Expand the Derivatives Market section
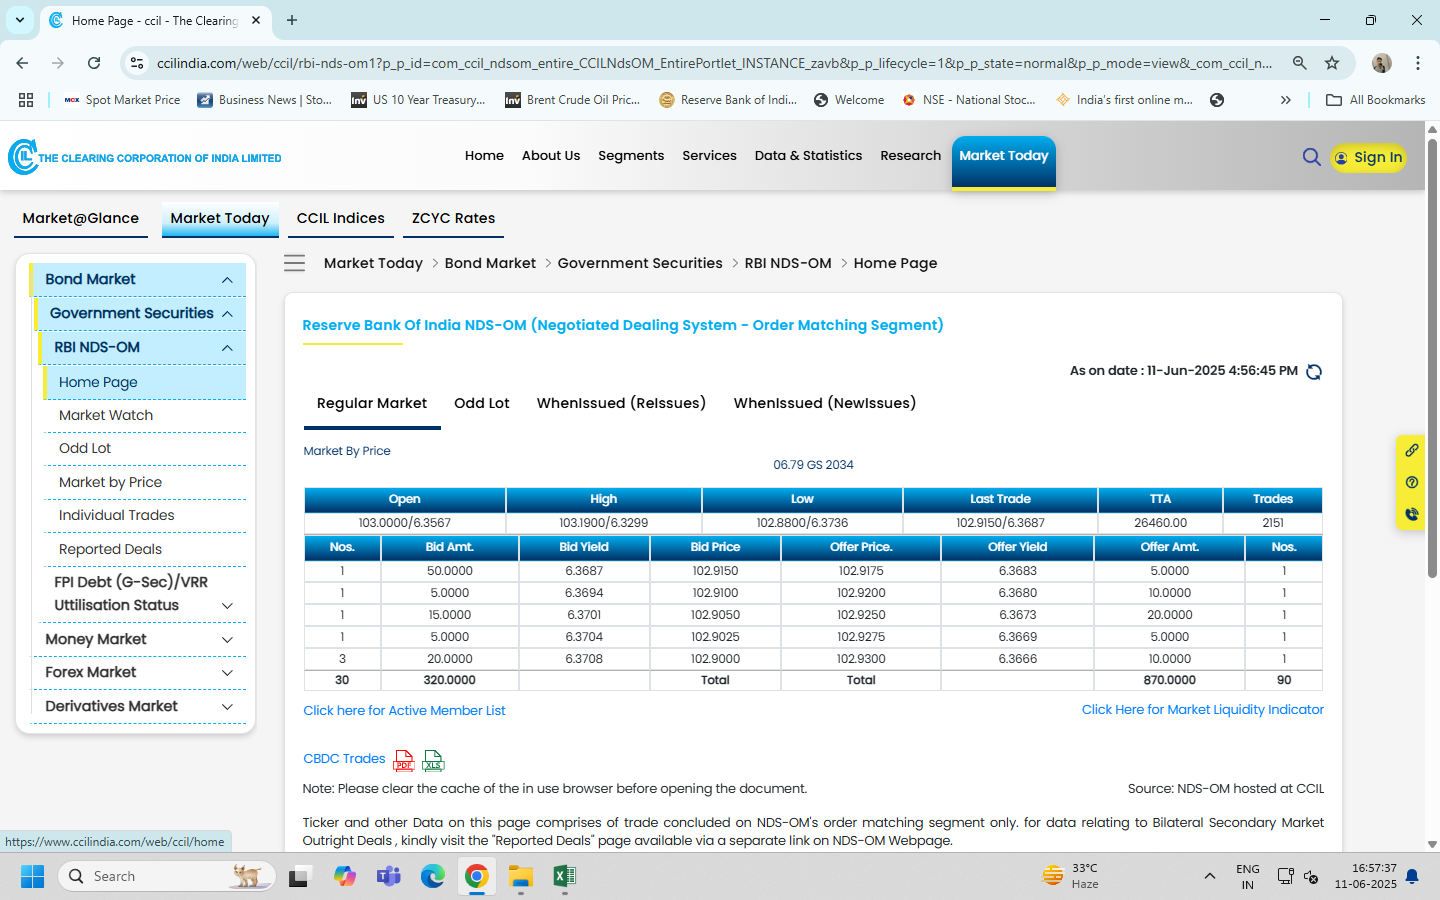This screenshot has height=900, width=1440. [227, 707]
